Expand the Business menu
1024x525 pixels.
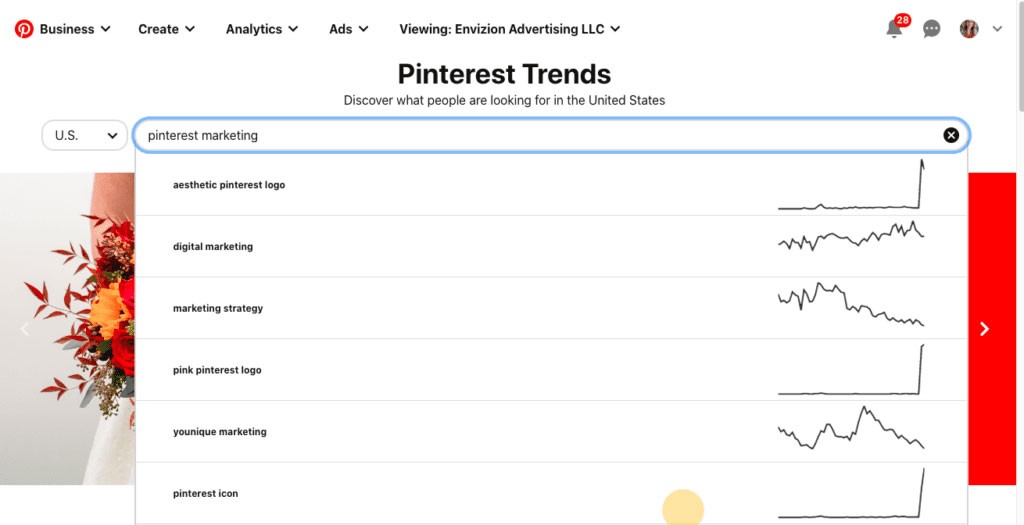pos(75,29)
